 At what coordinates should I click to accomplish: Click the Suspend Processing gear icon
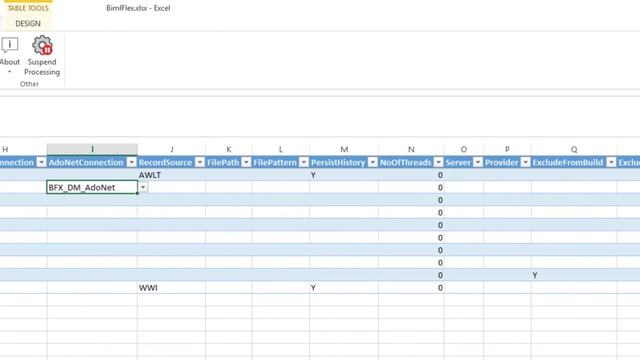point(42,45)
